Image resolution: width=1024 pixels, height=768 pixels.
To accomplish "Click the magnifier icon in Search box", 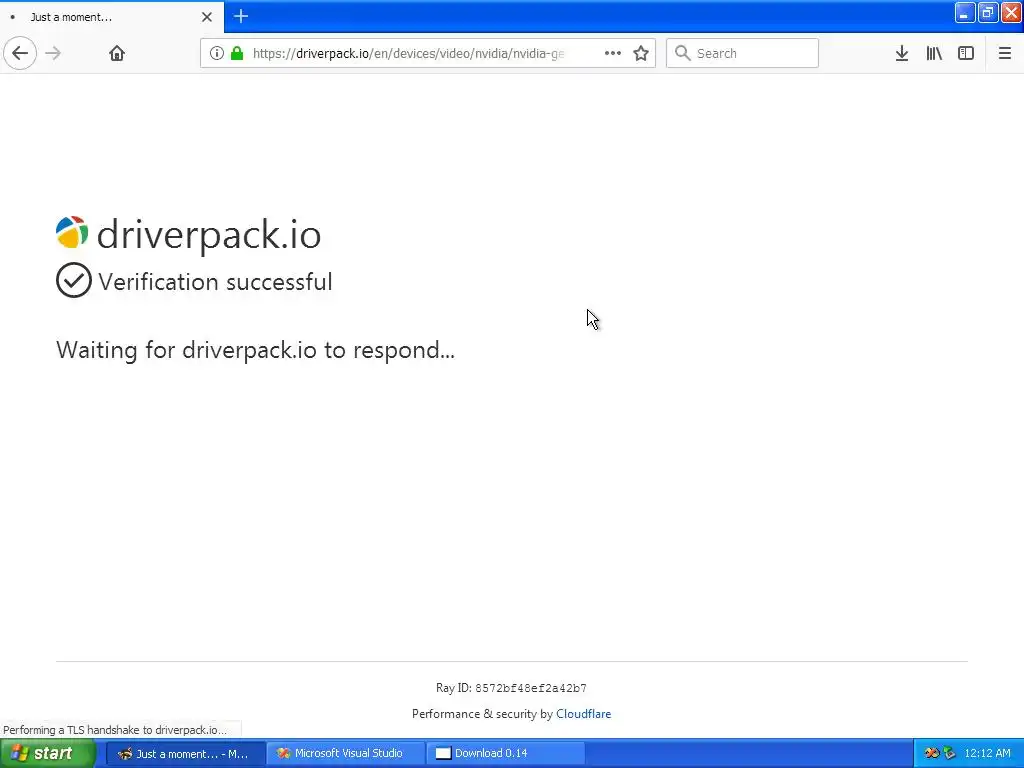I will [x=682, y=53].
